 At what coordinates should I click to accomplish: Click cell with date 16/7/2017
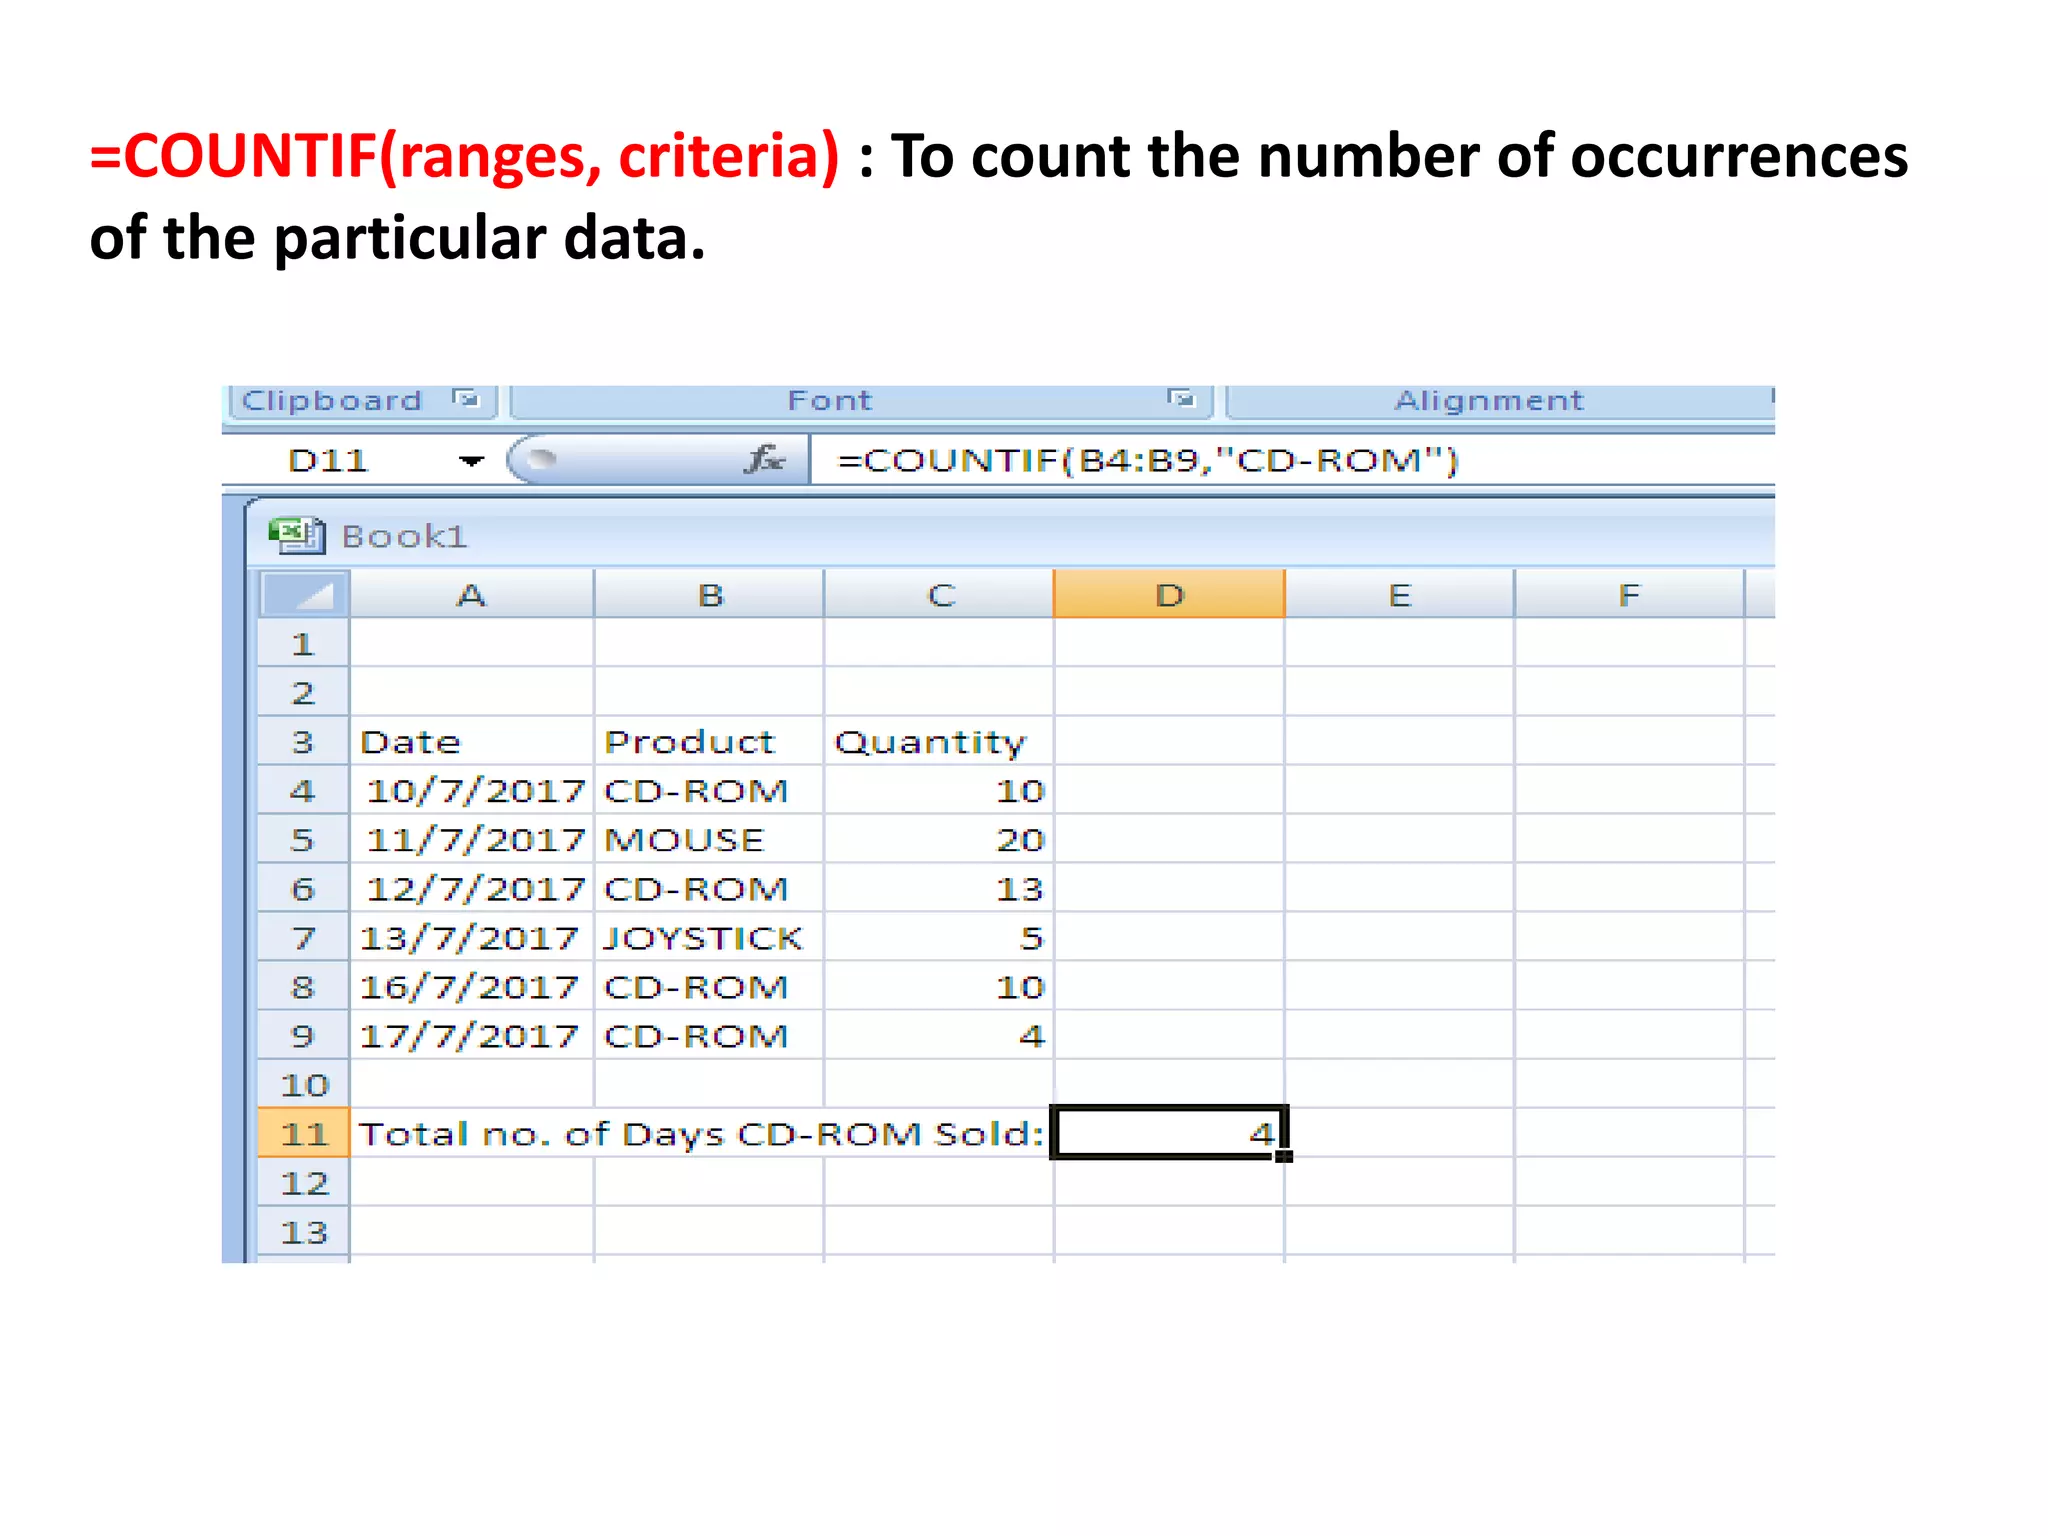coord(472,986)
